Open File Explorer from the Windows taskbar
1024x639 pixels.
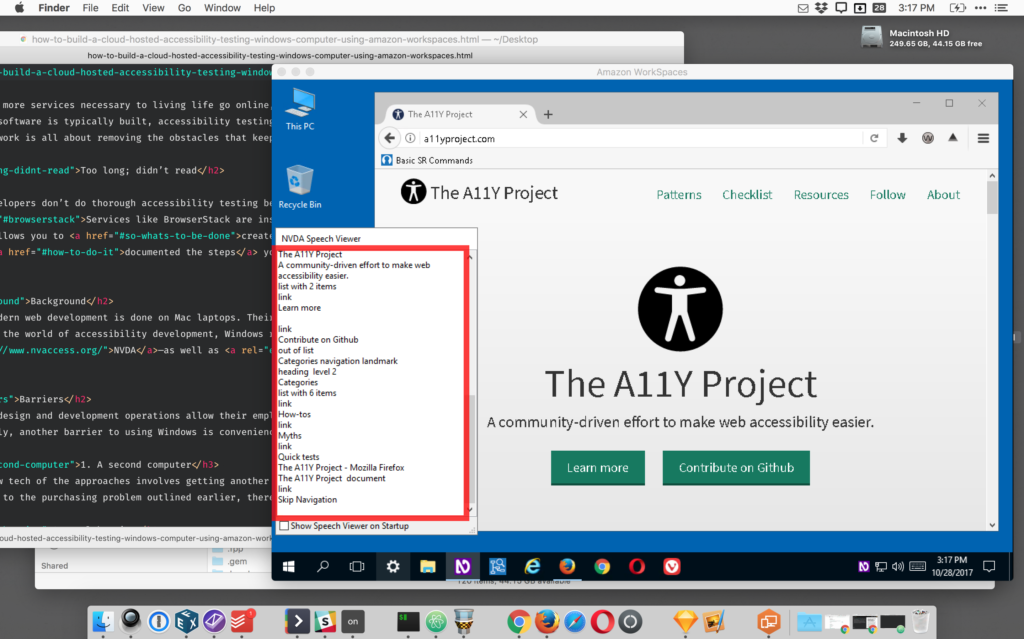pyautogui.click(x=428, y=566)
